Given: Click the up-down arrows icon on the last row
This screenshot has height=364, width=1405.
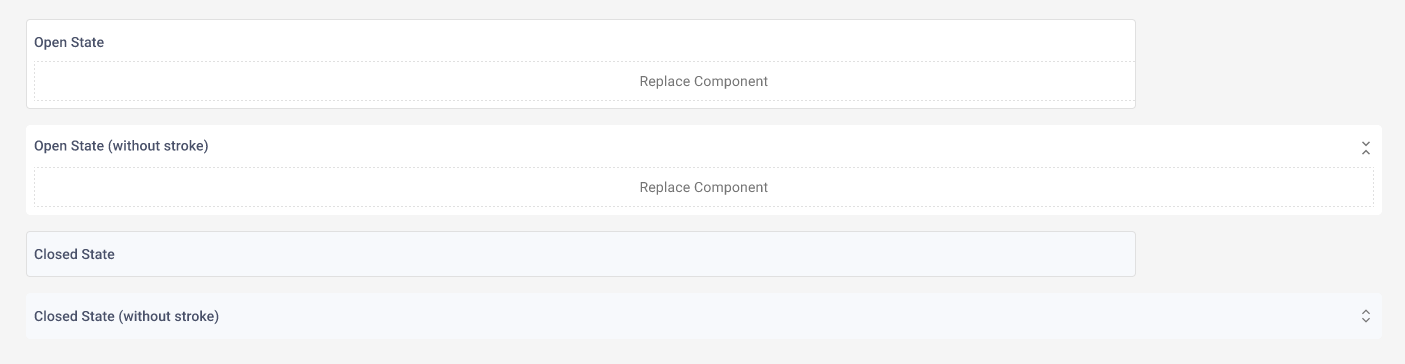Looking at the screenshot, I should tap(1365, 316).
